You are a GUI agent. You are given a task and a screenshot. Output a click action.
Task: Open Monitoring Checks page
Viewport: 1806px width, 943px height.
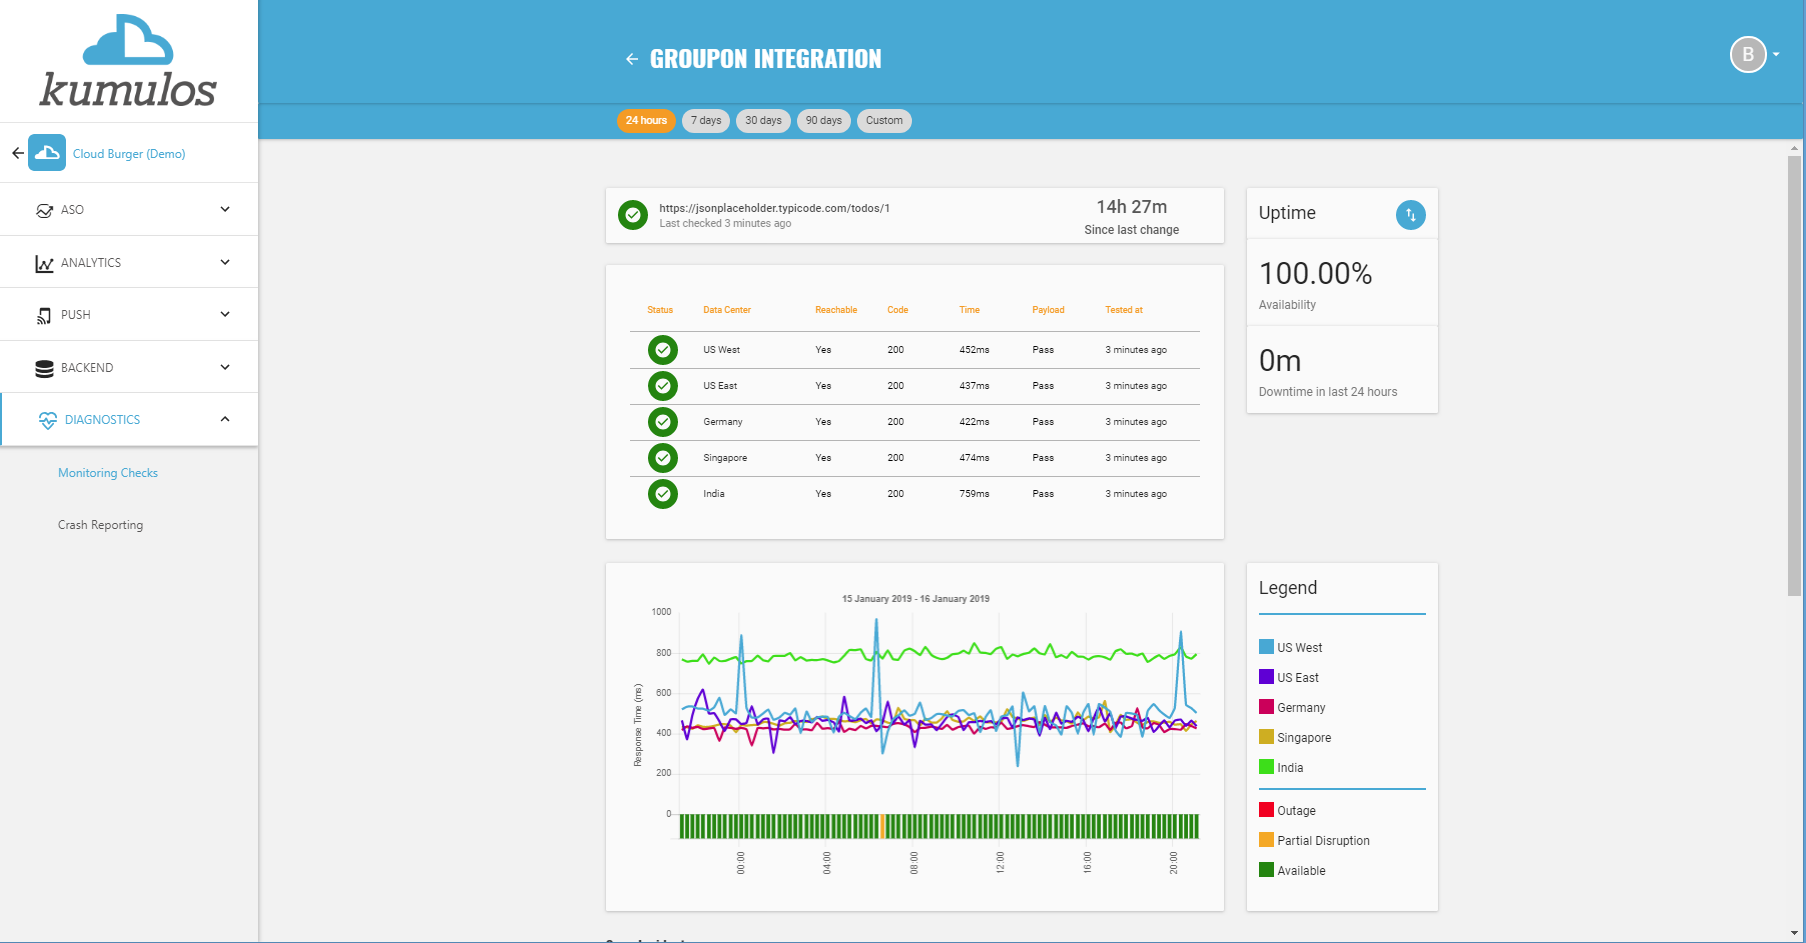tap(108, 473)
